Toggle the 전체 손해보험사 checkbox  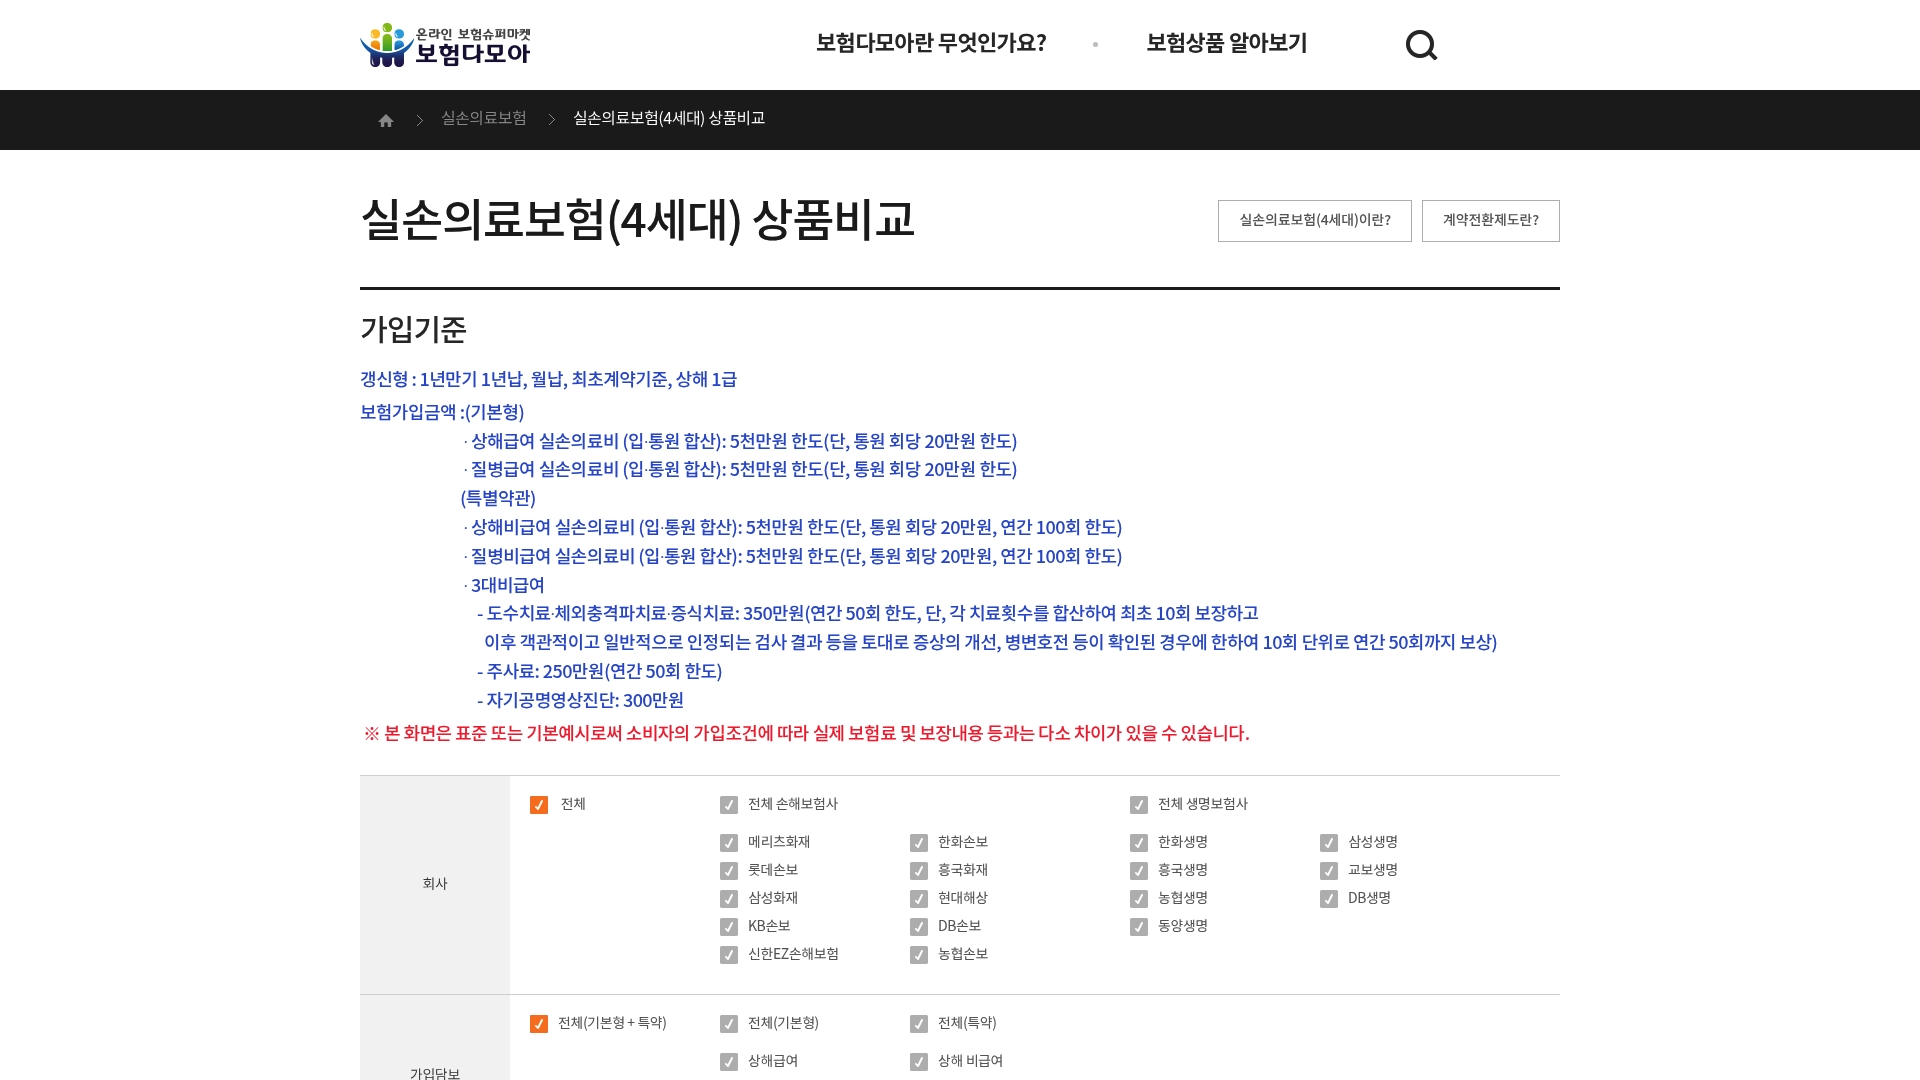click(x=729, y=804)
